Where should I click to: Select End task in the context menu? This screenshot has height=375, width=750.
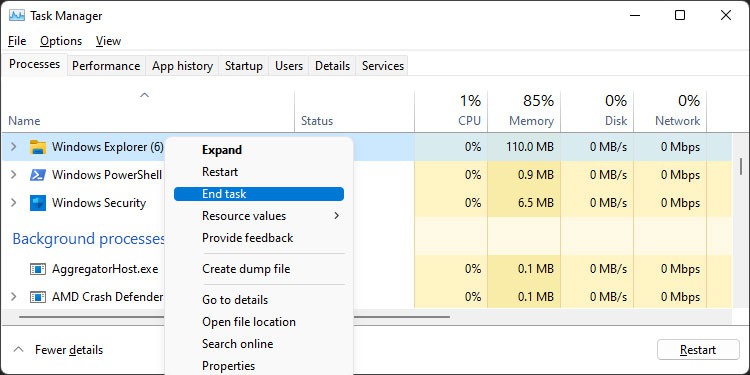click(259, 194)
